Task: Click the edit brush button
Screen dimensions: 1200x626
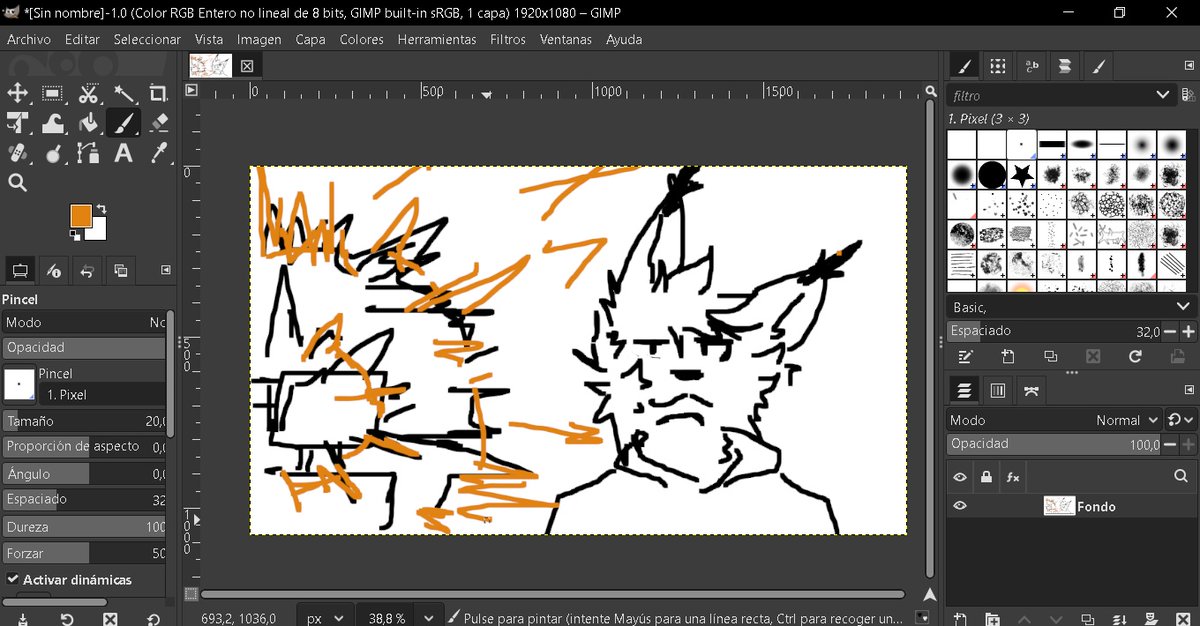Action: tap(965, 356)
